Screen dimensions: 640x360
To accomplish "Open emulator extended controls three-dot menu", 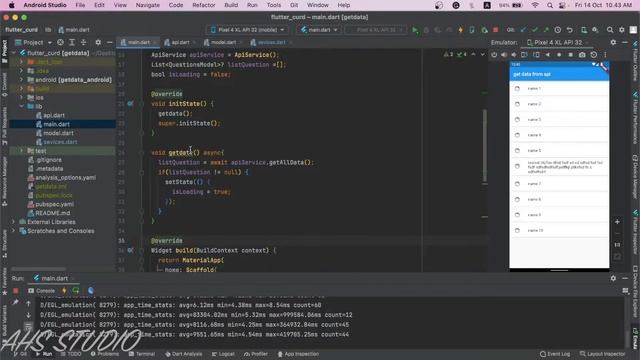I will pos(605,55).
